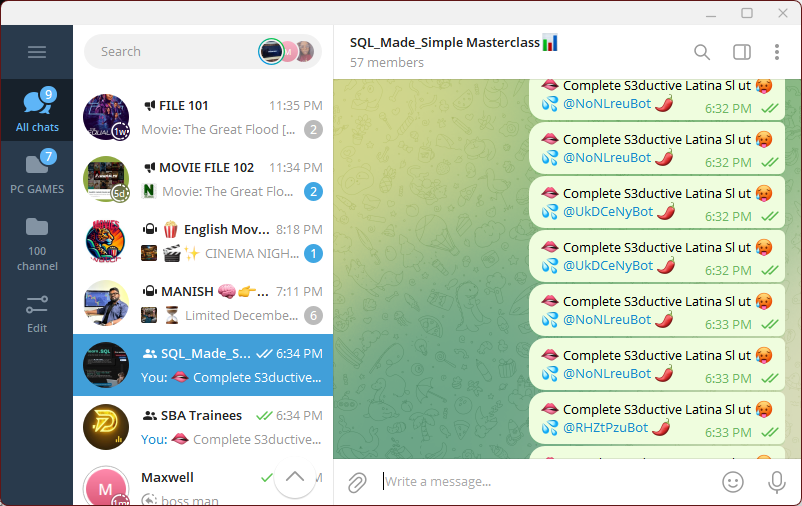The image size is (802, 506).
Task: Click 57 members subtitle
Action: (387, 62)
